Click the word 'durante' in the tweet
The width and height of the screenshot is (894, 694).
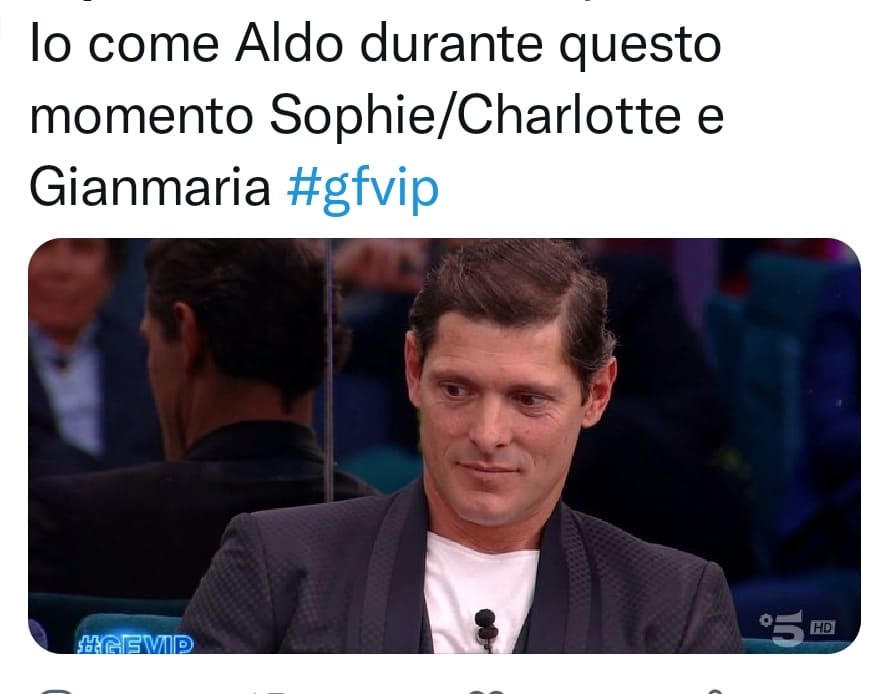[451, 44]
